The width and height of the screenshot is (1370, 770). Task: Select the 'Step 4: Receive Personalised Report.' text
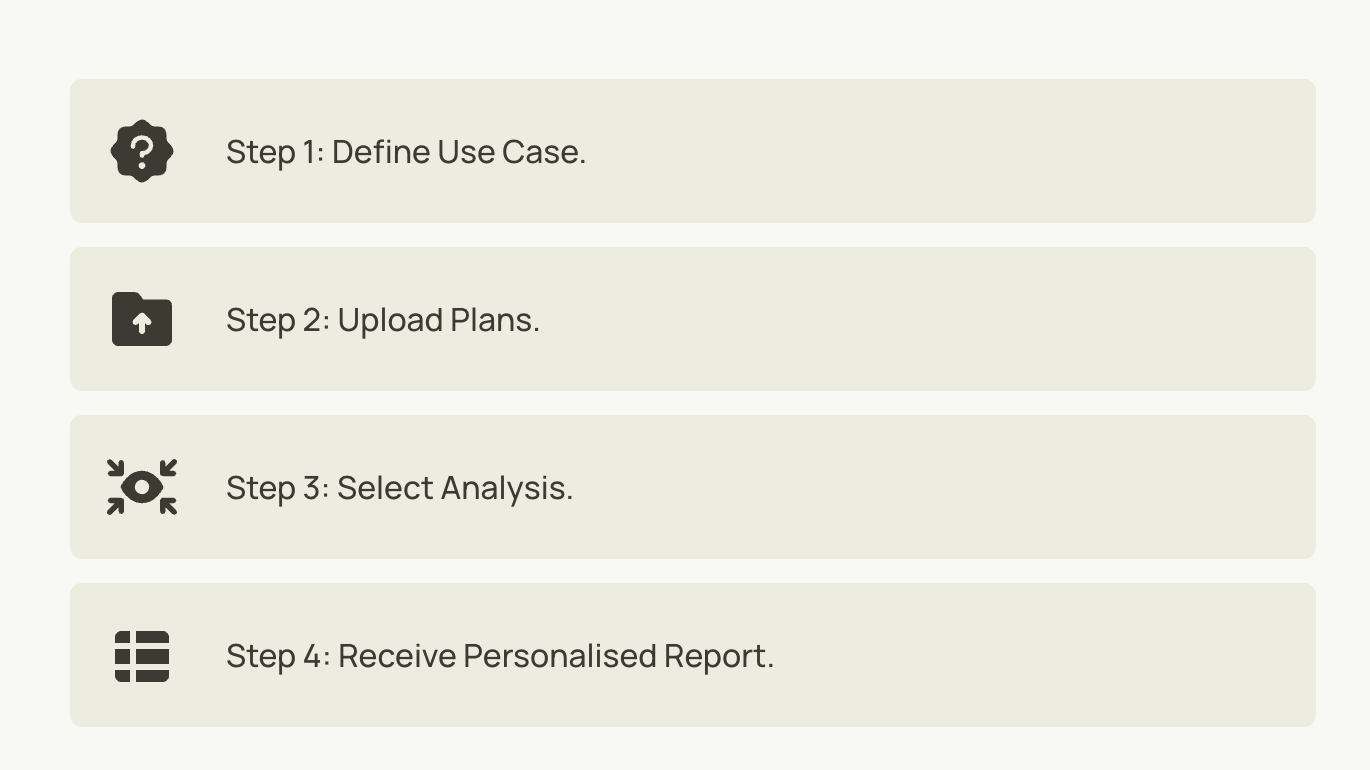click(x=499, y=656)
